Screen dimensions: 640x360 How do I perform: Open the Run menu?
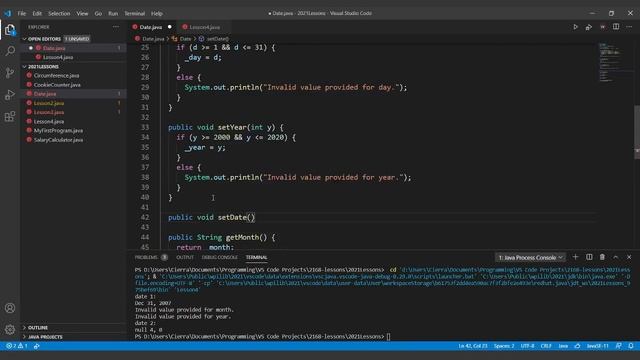[x=113, y=13]
